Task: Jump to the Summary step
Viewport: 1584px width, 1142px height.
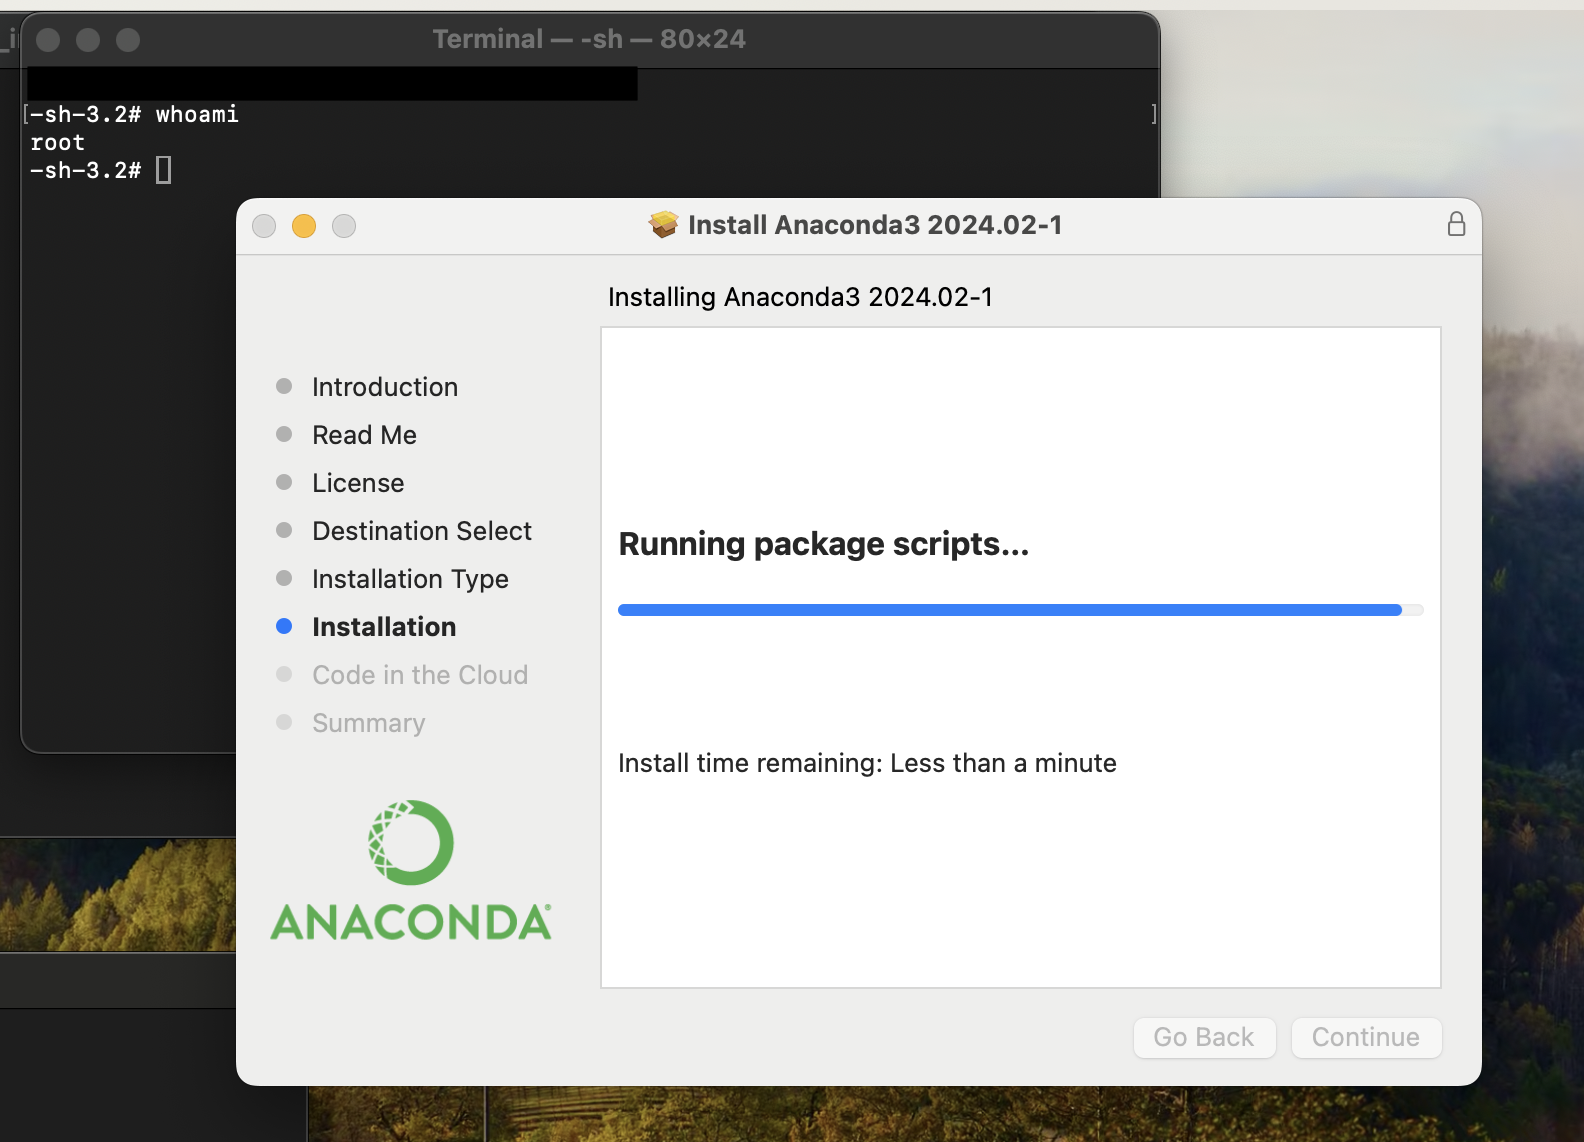Action: tap(368, 723)
